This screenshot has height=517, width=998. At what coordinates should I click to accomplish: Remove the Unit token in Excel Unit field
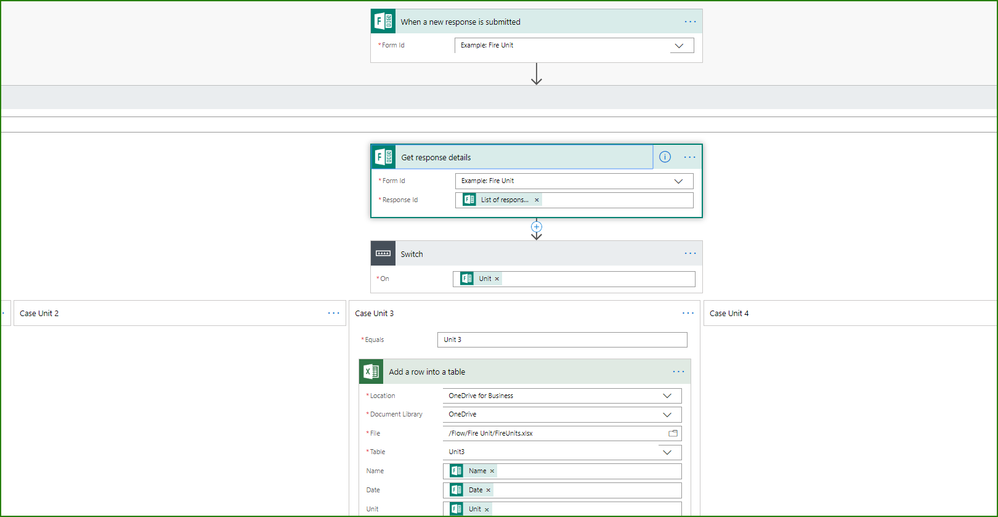click(487, 509)
